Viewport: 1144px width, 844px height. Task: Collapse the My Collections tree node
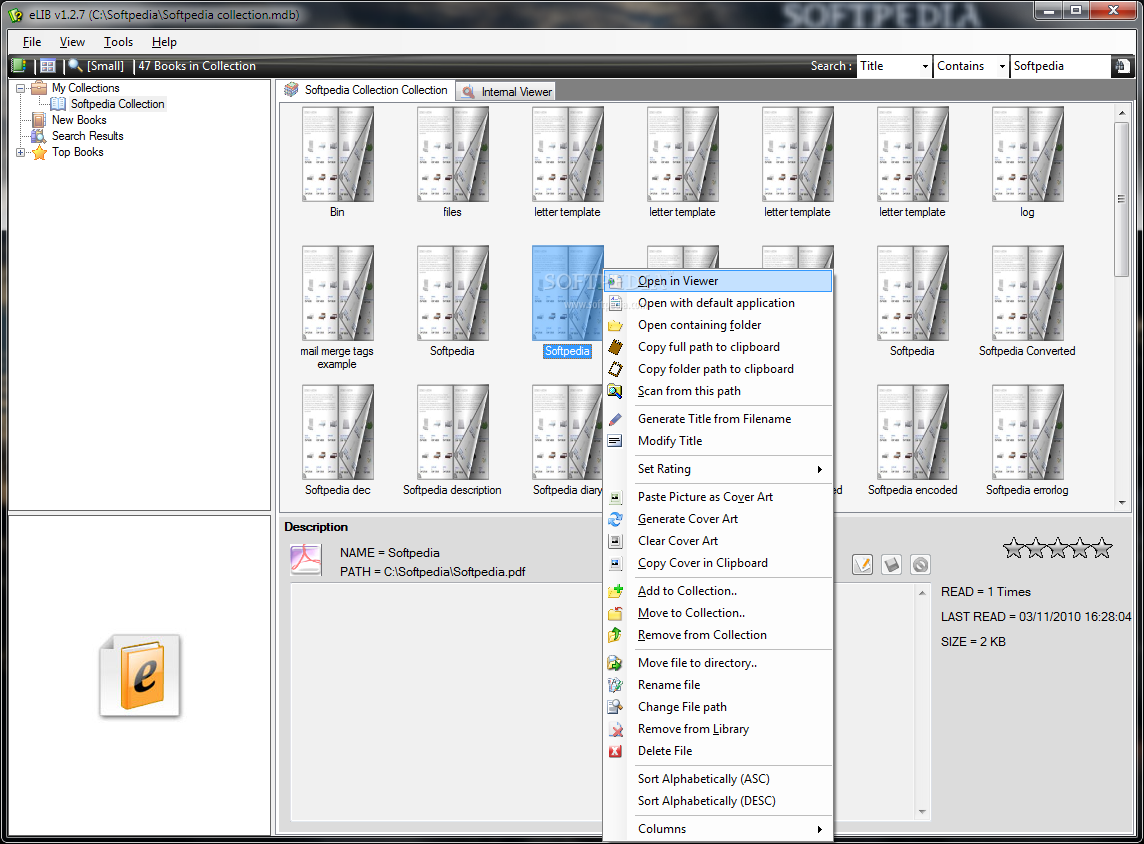[20, 88]
